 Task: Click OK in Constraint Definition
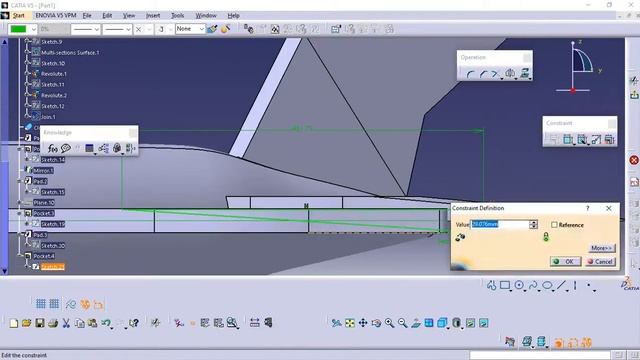(566, 262)
